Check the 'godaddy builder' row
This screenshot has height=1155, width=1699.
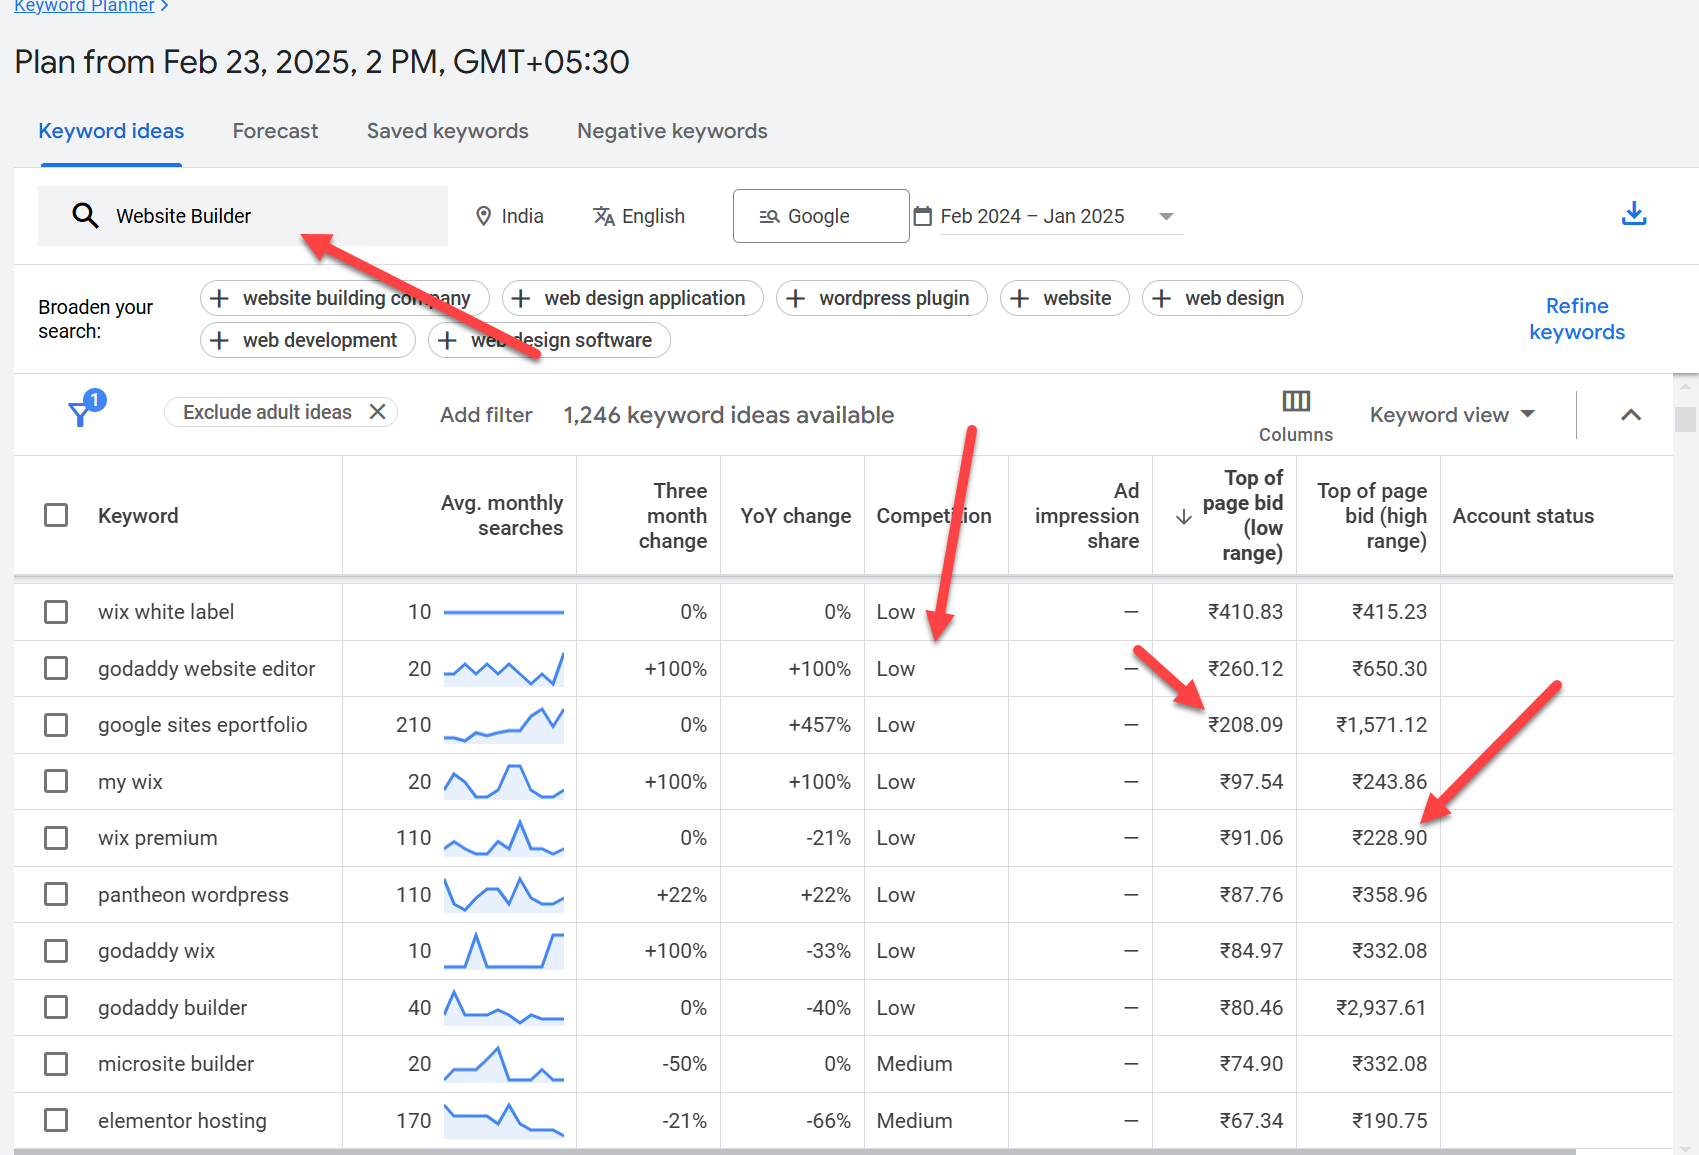pos(56,1007)
